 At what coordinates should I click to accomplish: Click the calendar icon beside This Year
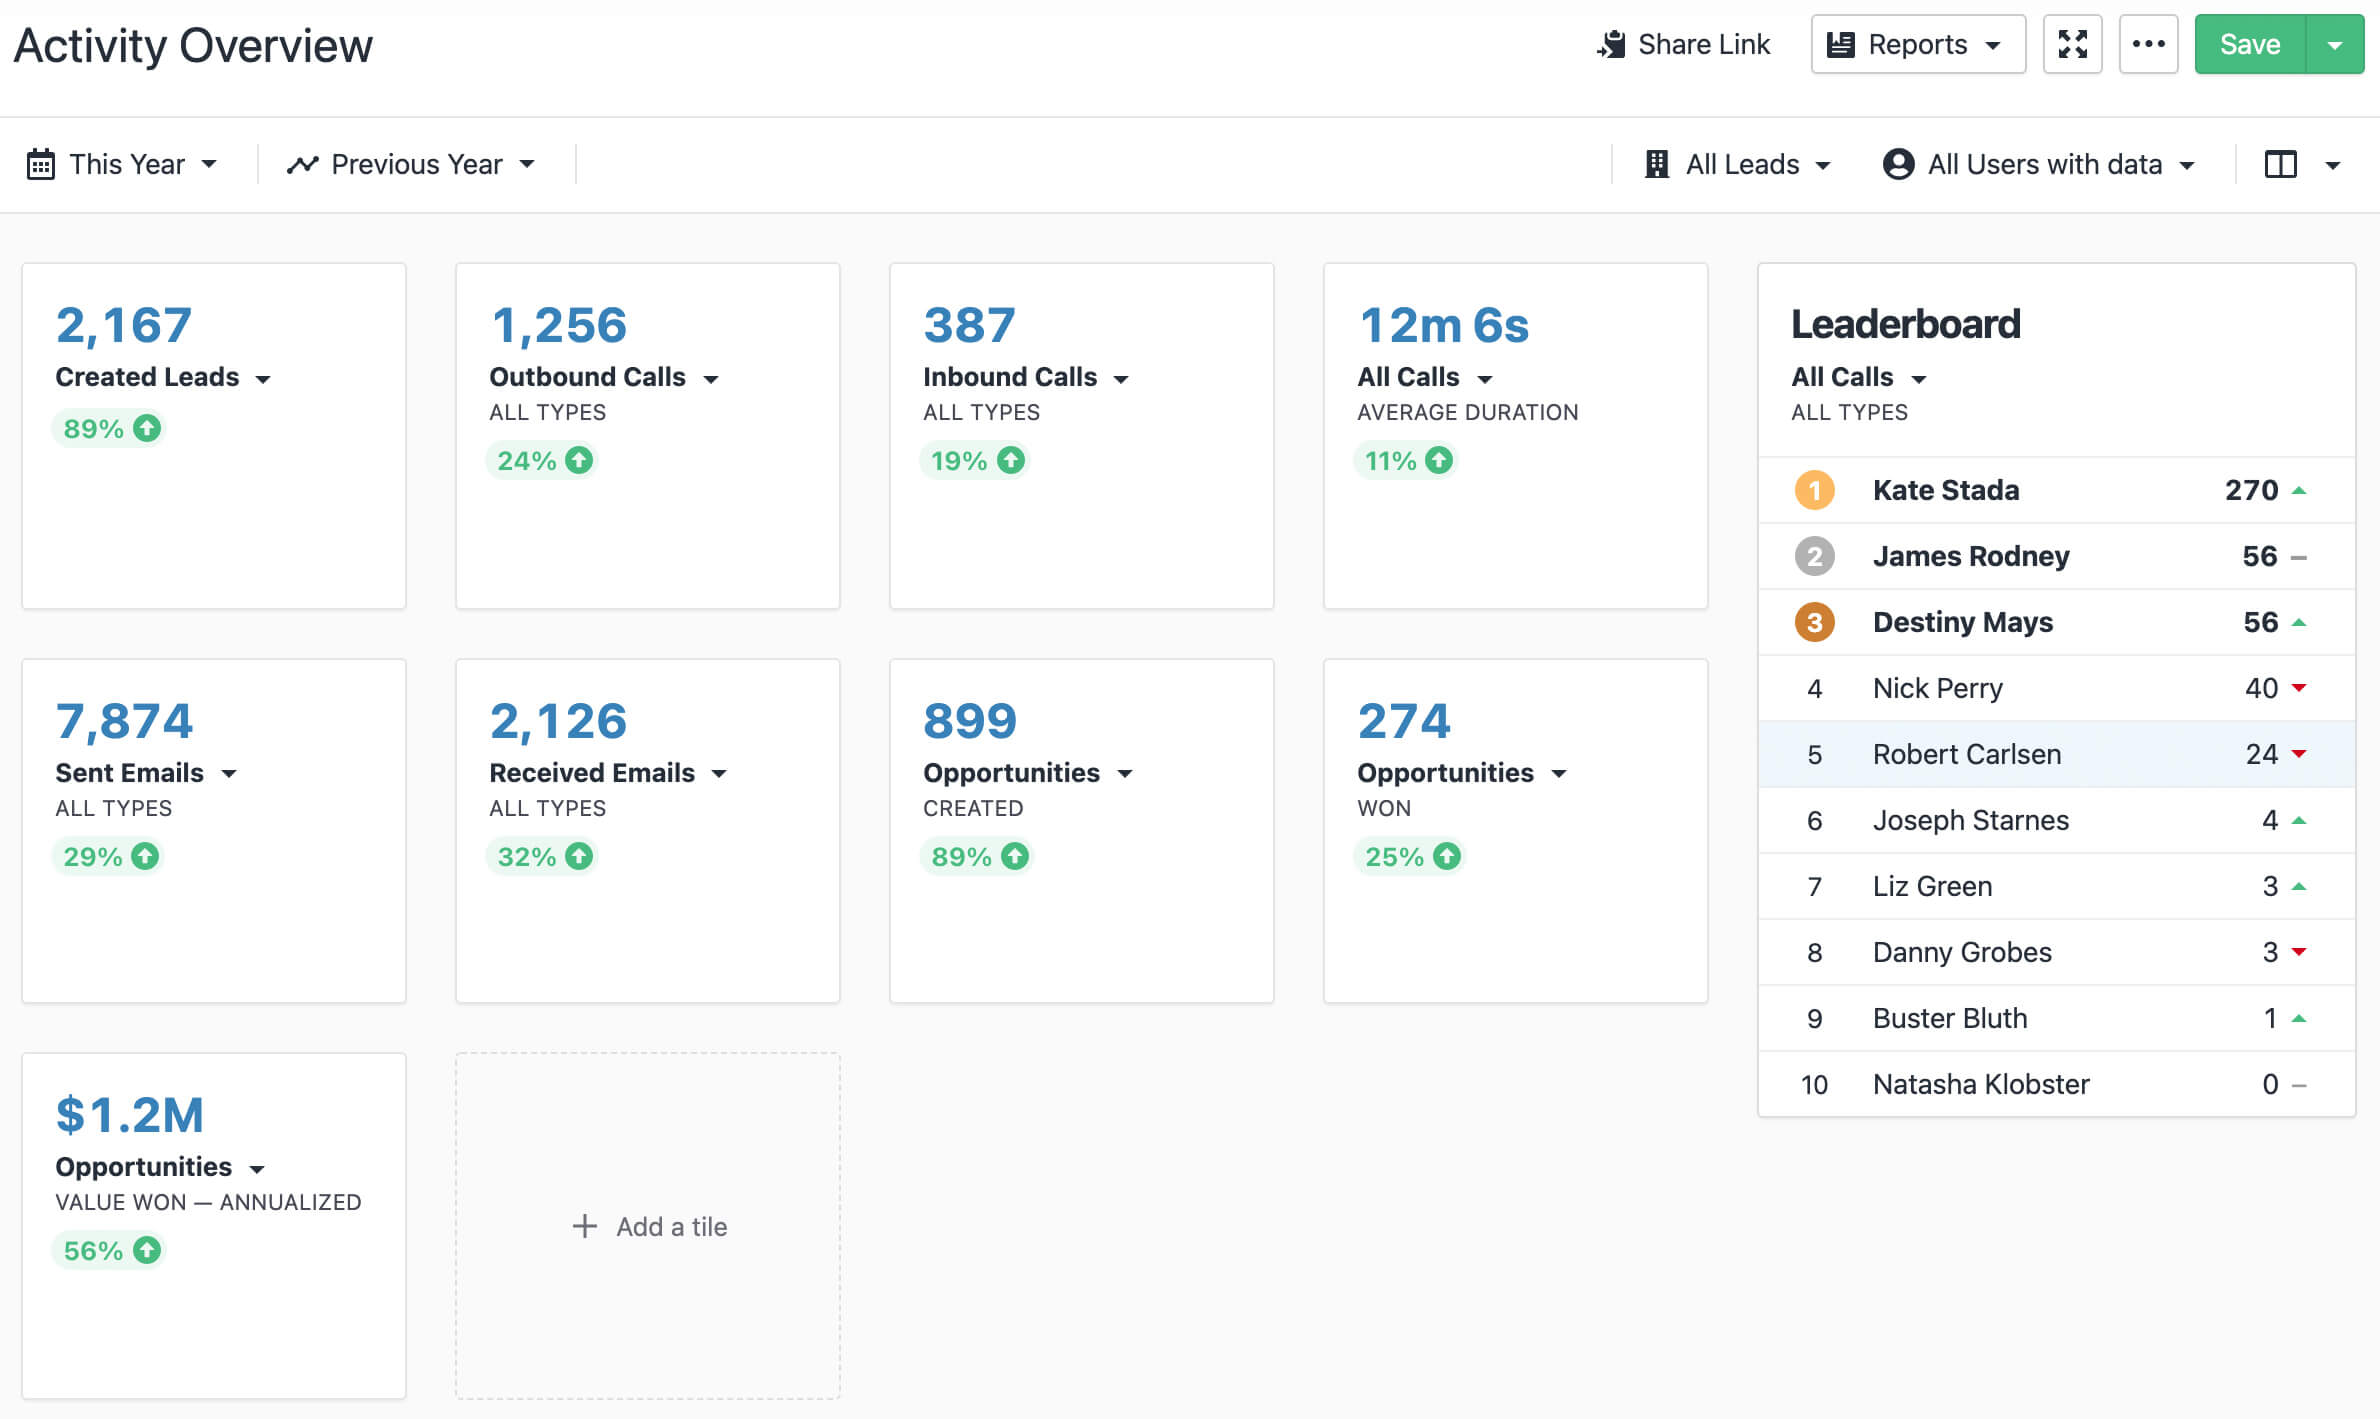(41, 164)
